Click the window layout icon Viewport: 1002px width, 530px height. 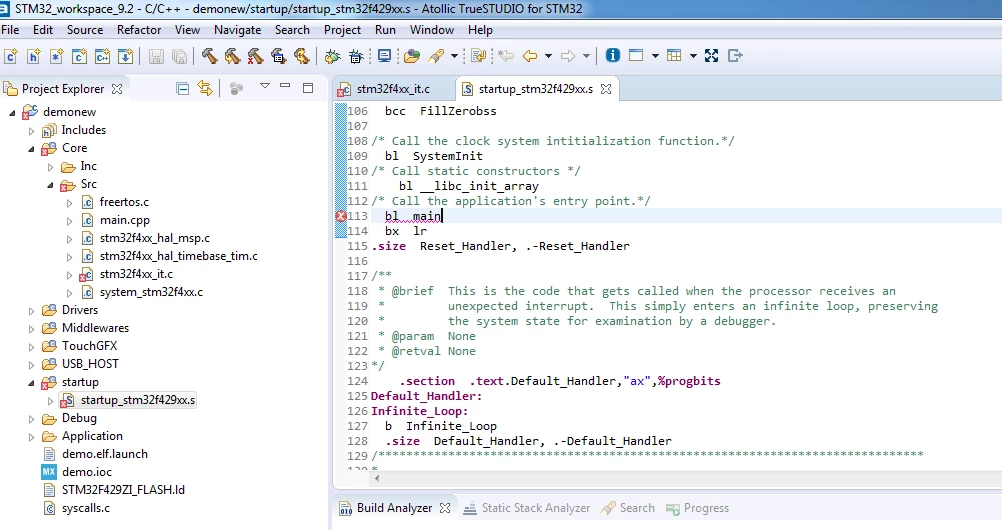636,56
